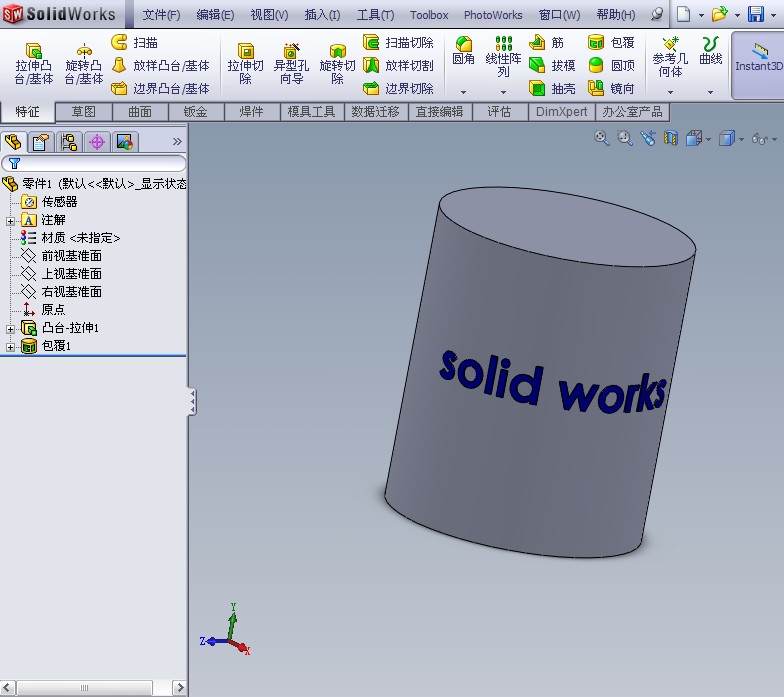Expand the 注解 annotations tree node
Viewport: 784px width, 697px height.
pyautogui.click(x=10, y=221)
